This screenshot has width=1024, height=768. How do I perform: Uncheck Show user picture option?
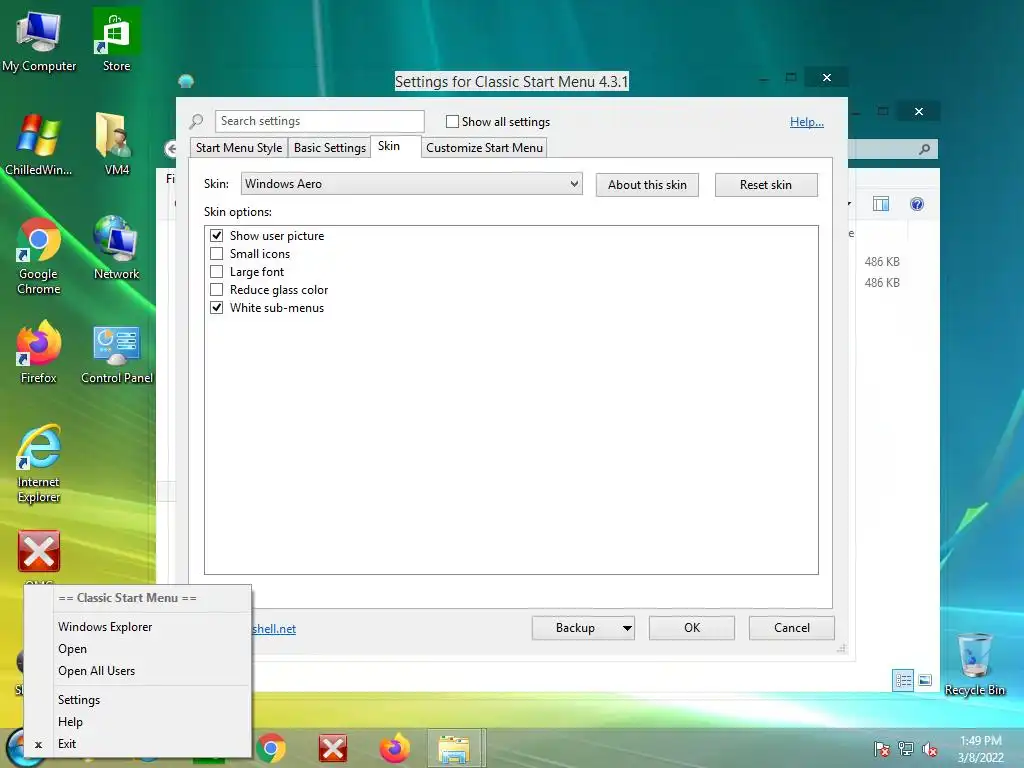click(217, 236)
